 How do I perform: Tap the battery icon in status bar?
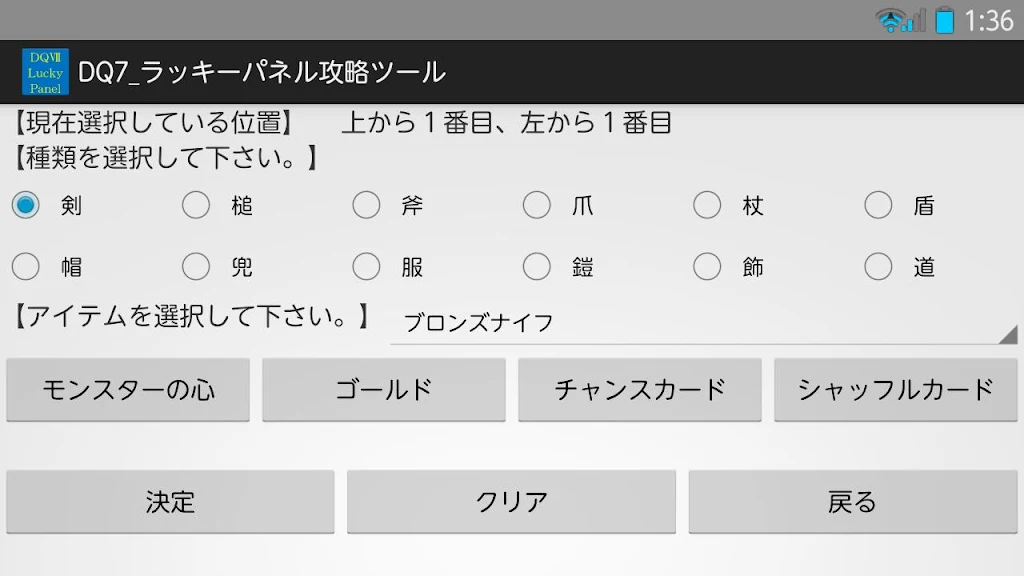click(x=944, y=20)
